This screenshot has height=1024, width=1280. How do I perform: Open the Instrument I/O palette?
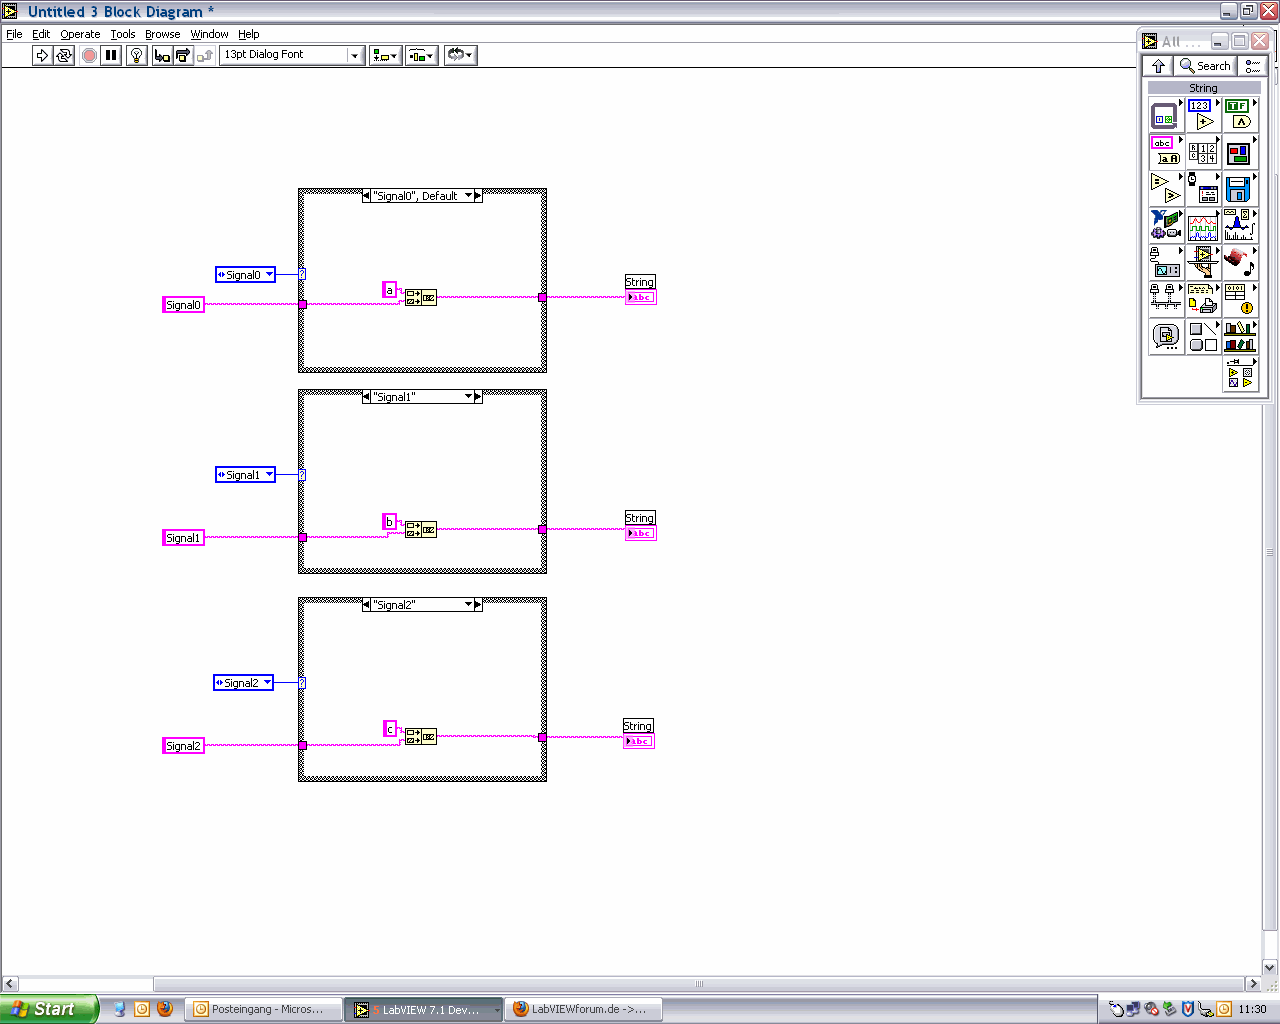coord(1165,261)
